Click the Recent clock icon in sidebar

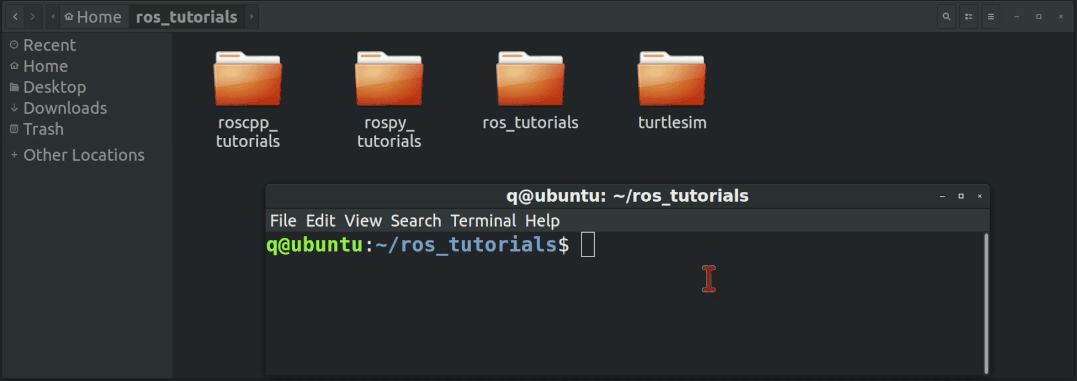[x=14, y=45]
